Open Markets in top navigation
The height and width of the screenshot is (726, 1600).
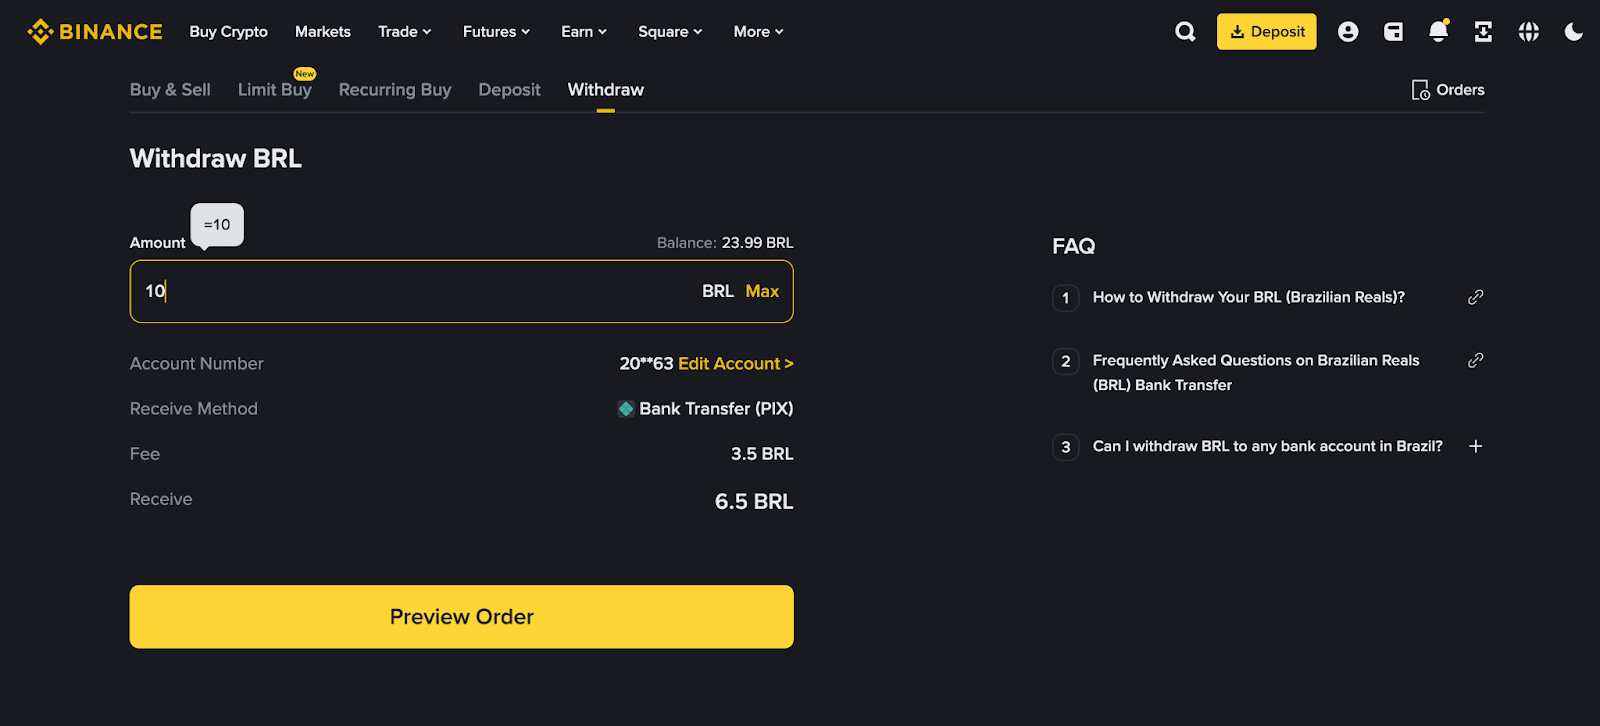(323, 32)
